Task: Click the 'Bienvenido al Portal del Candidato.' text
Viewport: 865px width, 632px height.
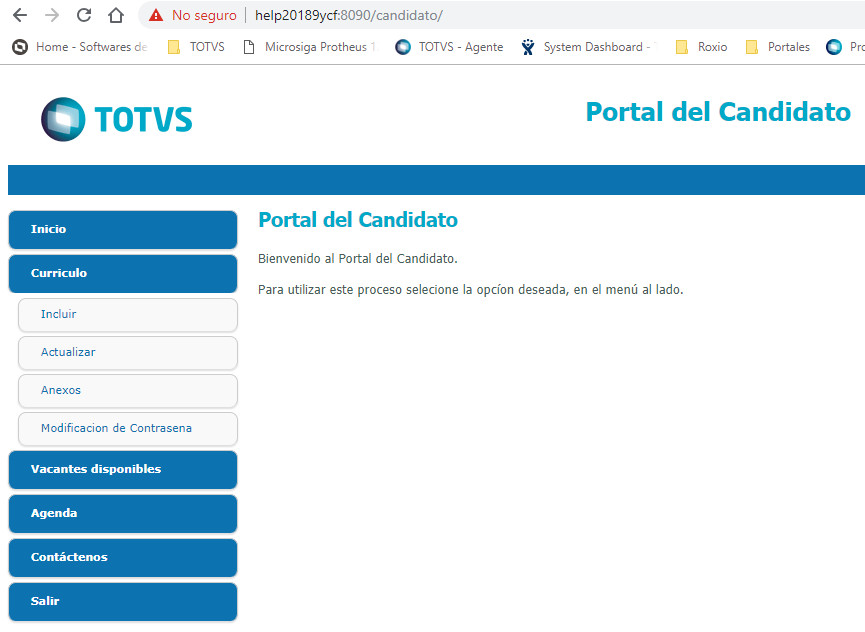Action: coord(358,259)
